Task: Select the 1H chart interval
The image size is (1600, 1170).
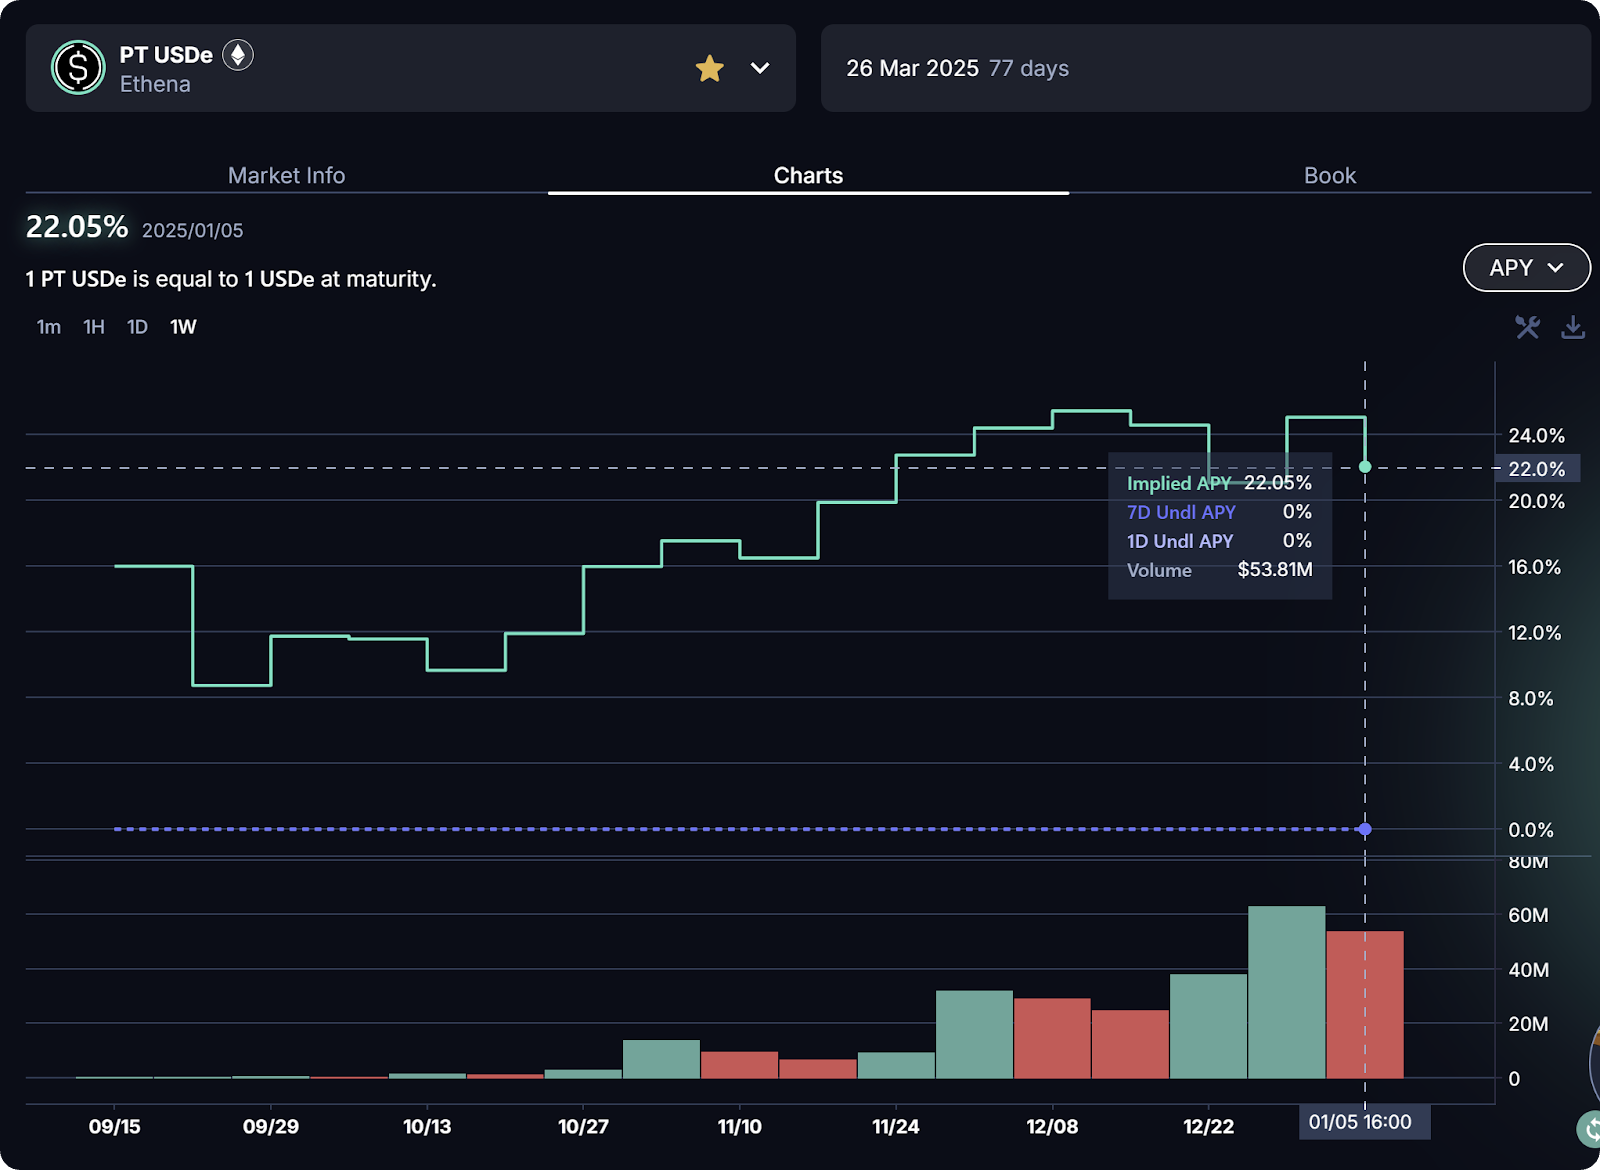Action: click(94, 327)
